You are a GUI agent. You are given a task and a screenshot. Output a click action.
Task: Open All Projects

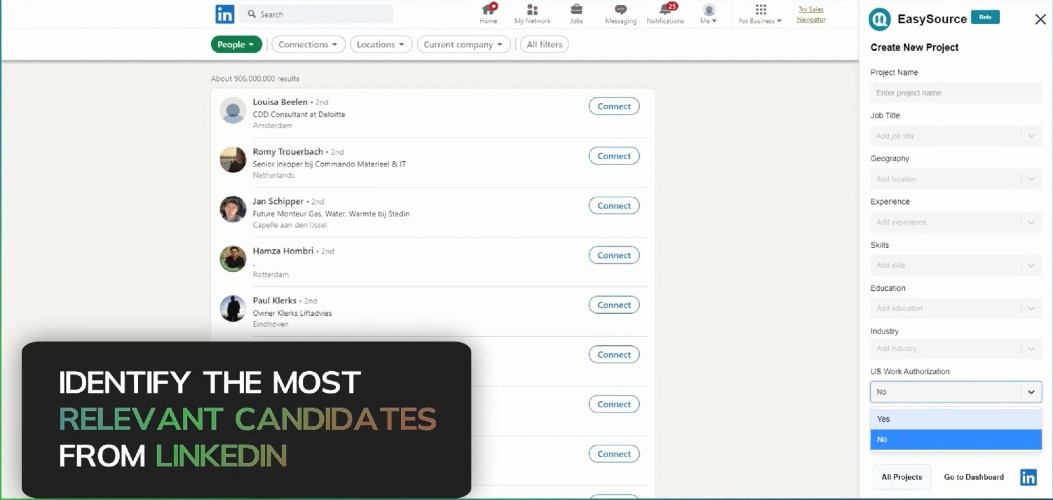[x=901, y=477]
